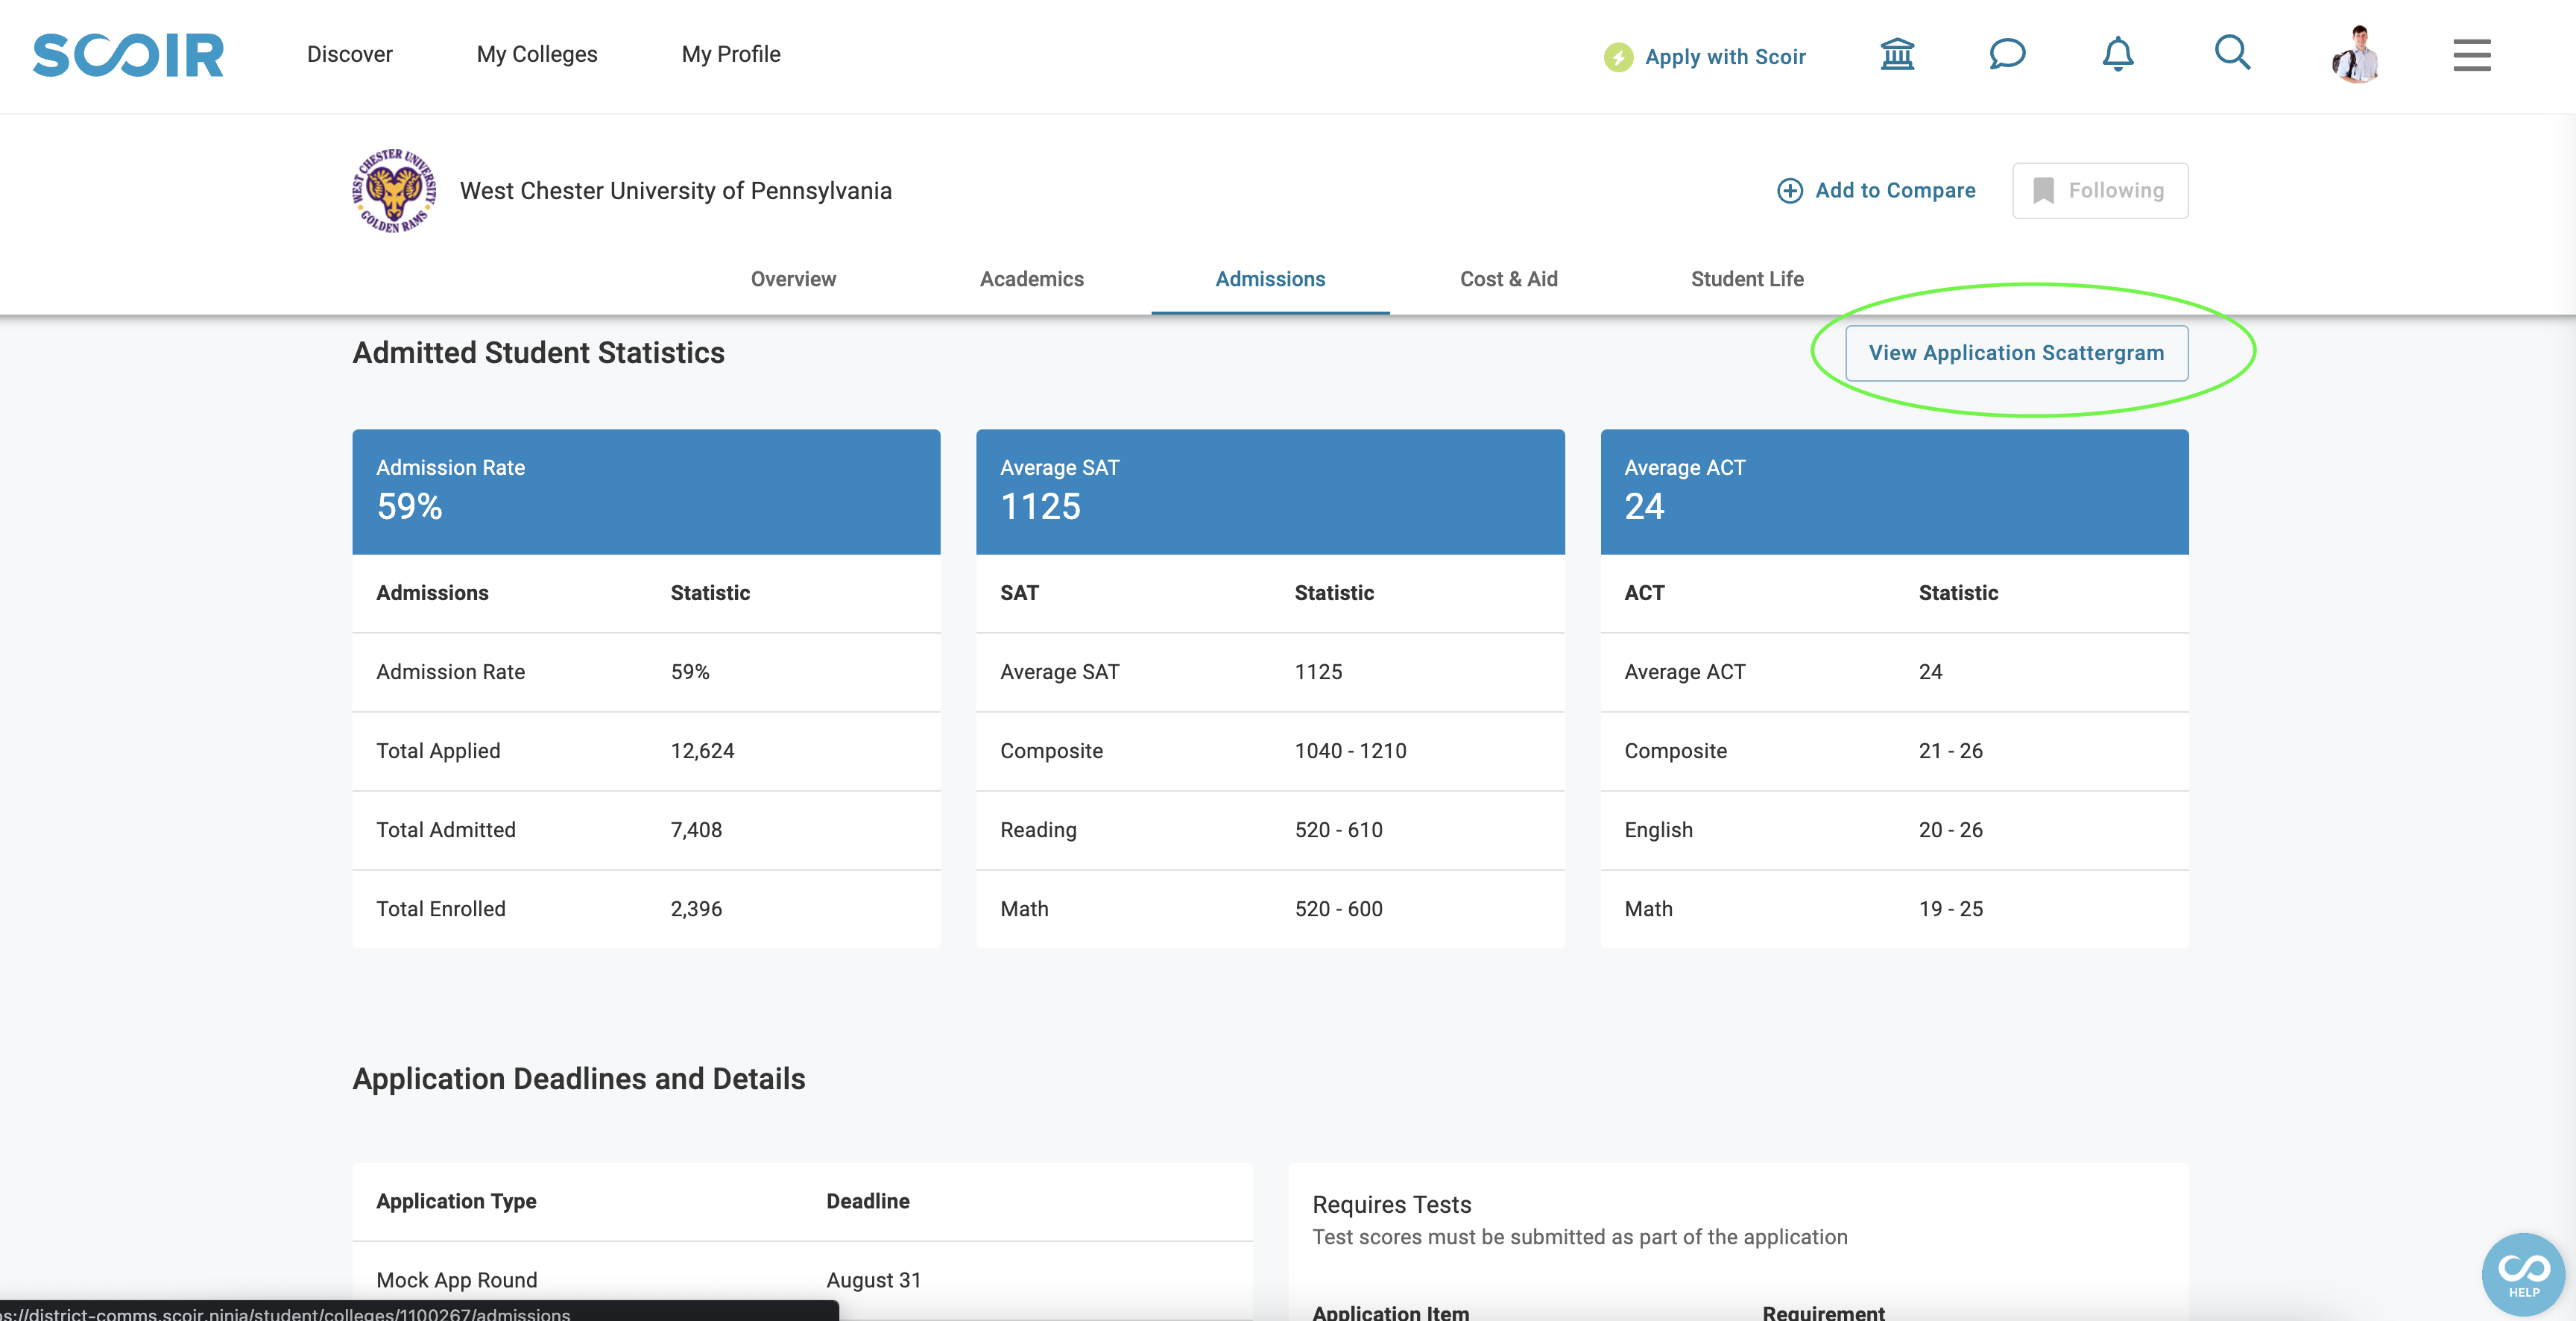Image resolution: width=2576 pixels, height=1321 pixels.
Task: Click ACT Composite range 21 - 26
Action: (x=1950, y=751)
